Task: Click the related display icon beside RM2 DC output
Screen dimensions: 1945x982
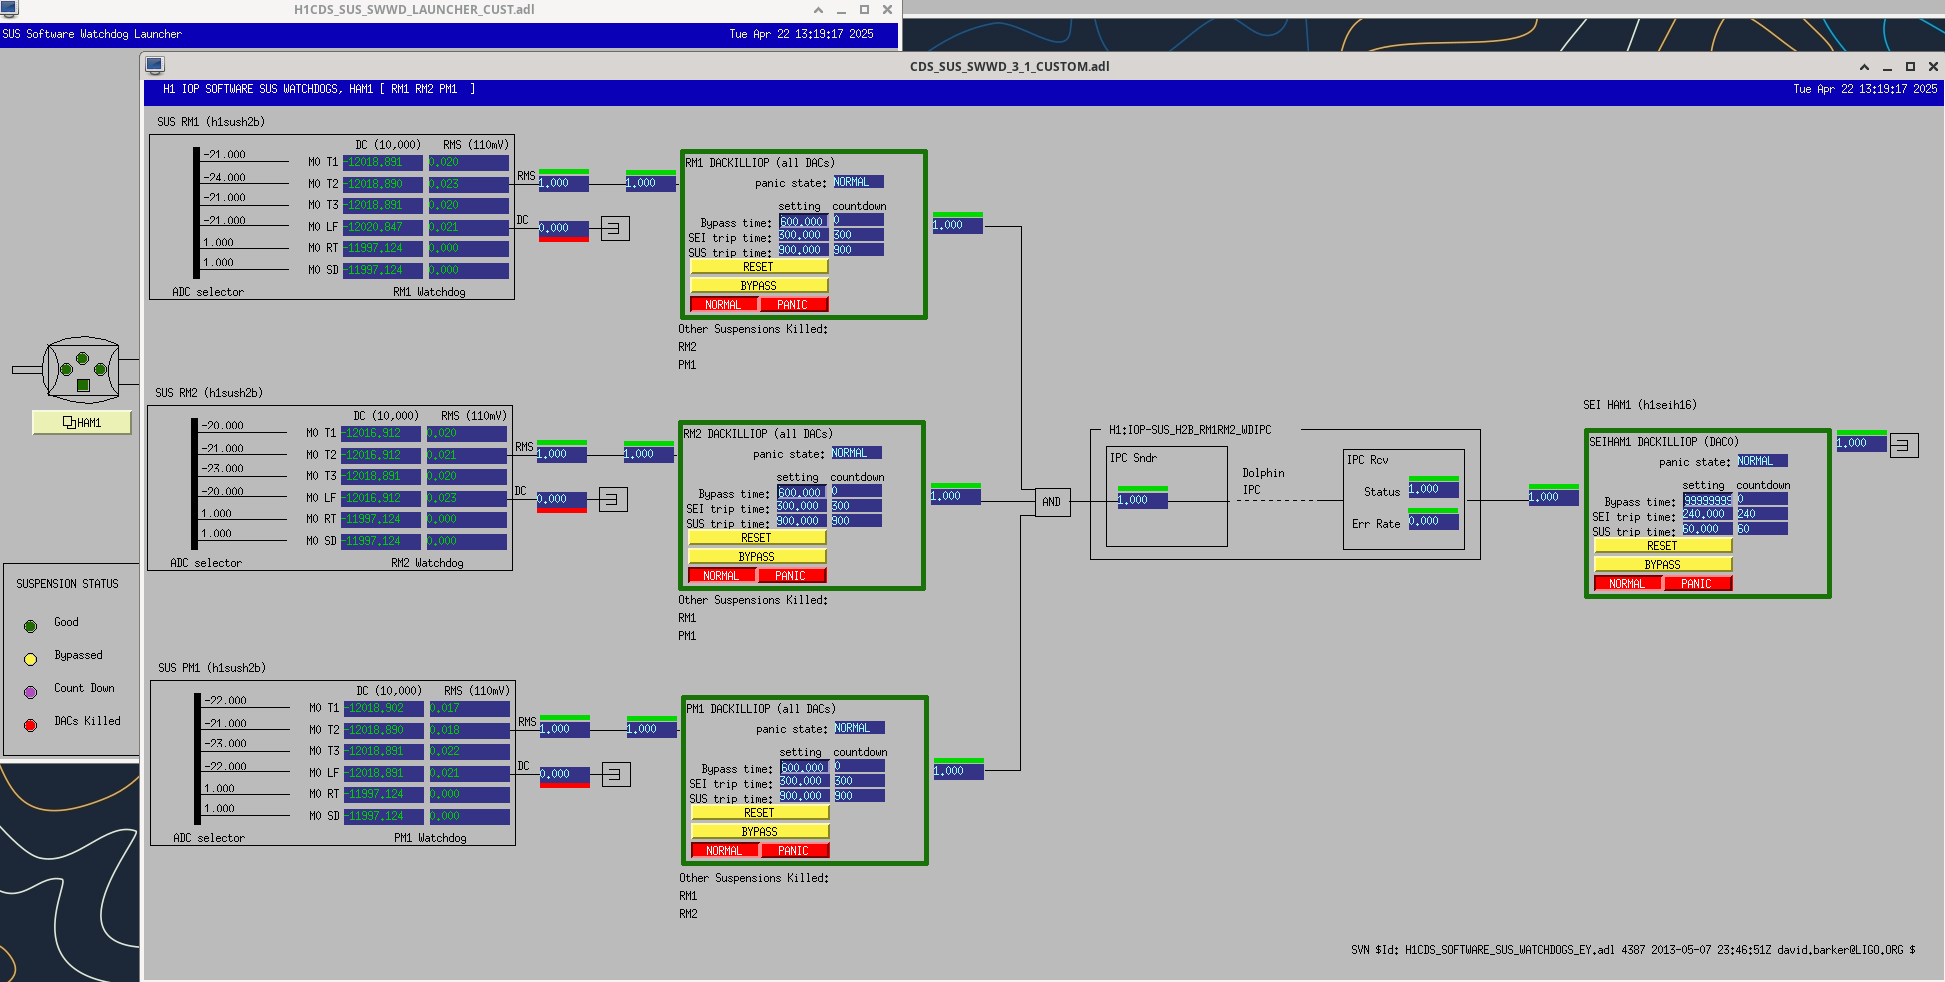Action: click(612, 499)
